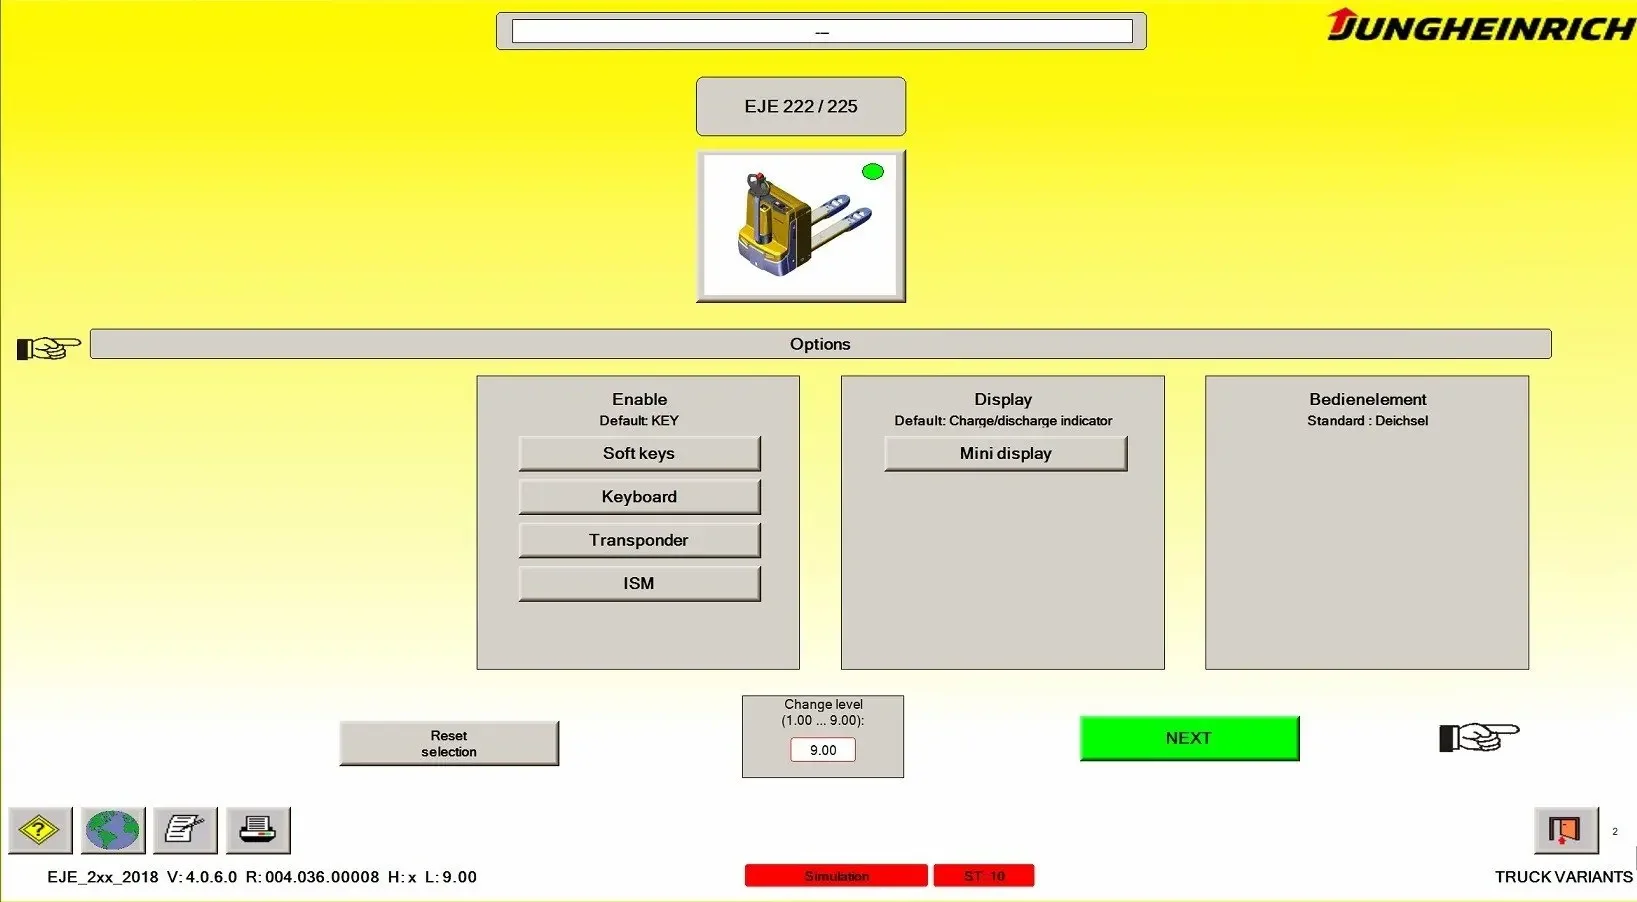Select the EJE pallet truck image

coord(801,226)
